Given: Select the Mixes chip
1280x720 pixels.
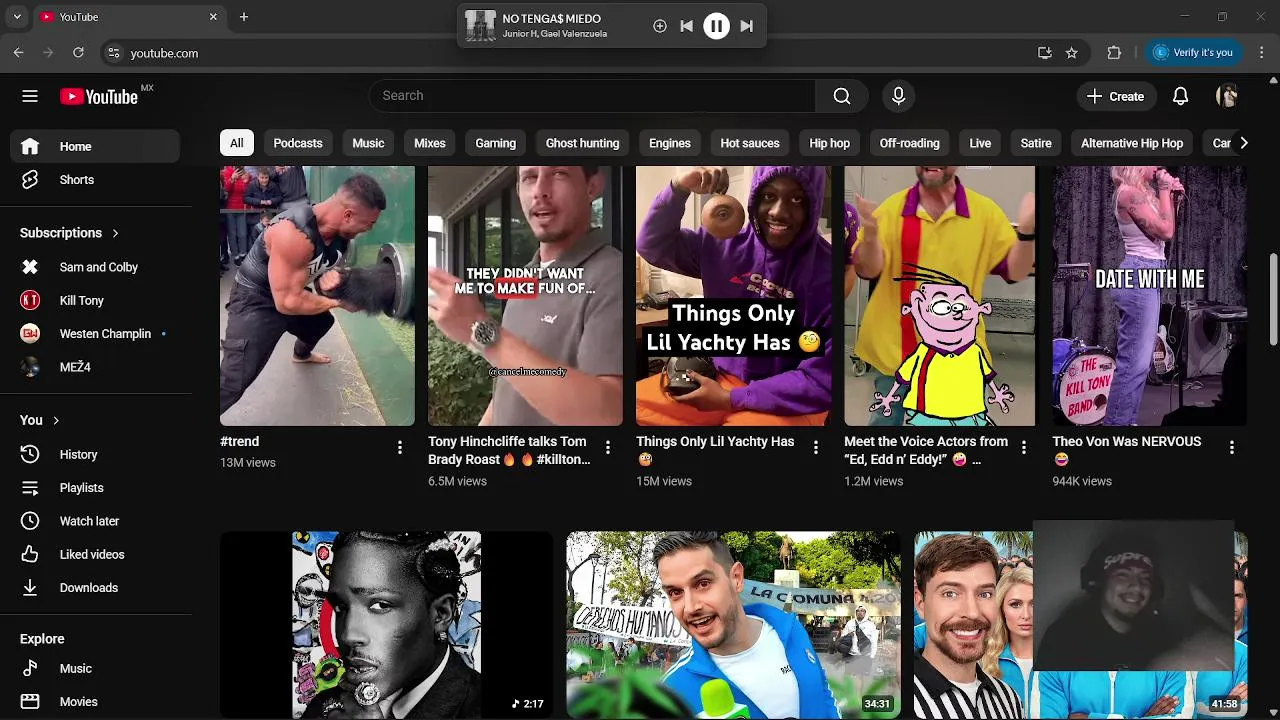Looking at the screenshot, I should 430,143.
